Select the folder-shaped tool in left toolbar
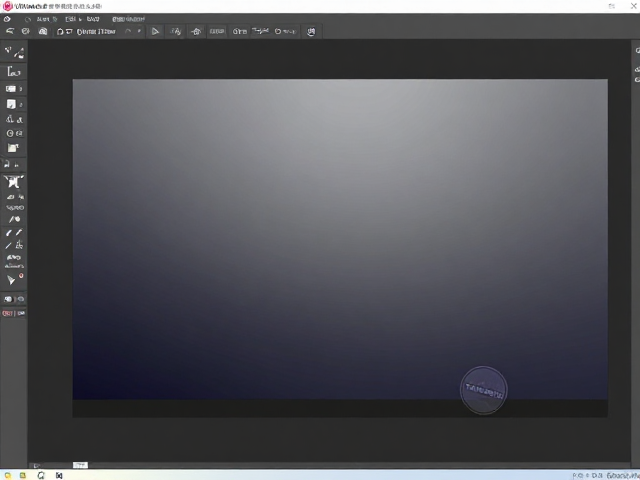Screen dimensions: 640x480 coord(13,148)
